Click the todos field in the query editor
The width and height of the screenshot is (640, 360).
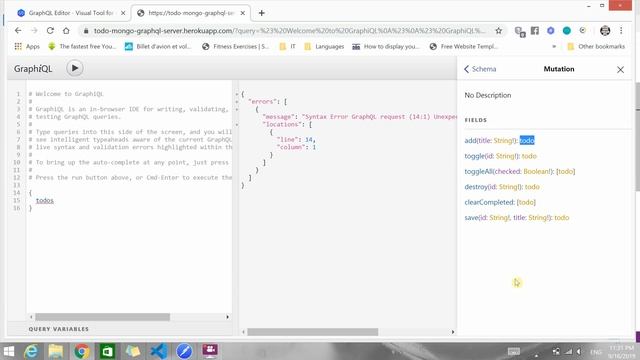[44, 200]
